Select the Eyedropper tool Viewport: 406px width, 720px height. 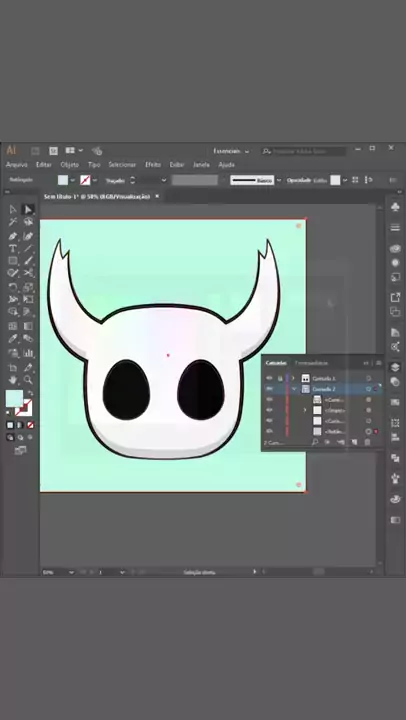click(x=13, y=339)
